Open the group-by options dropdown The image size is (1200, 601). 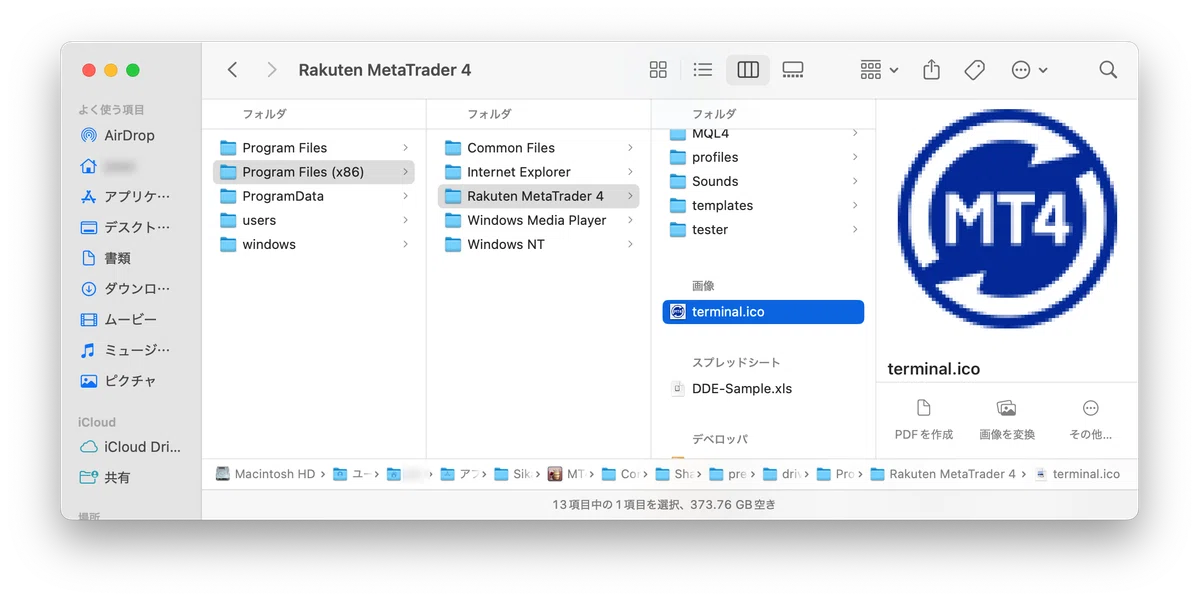pos(879,70)
